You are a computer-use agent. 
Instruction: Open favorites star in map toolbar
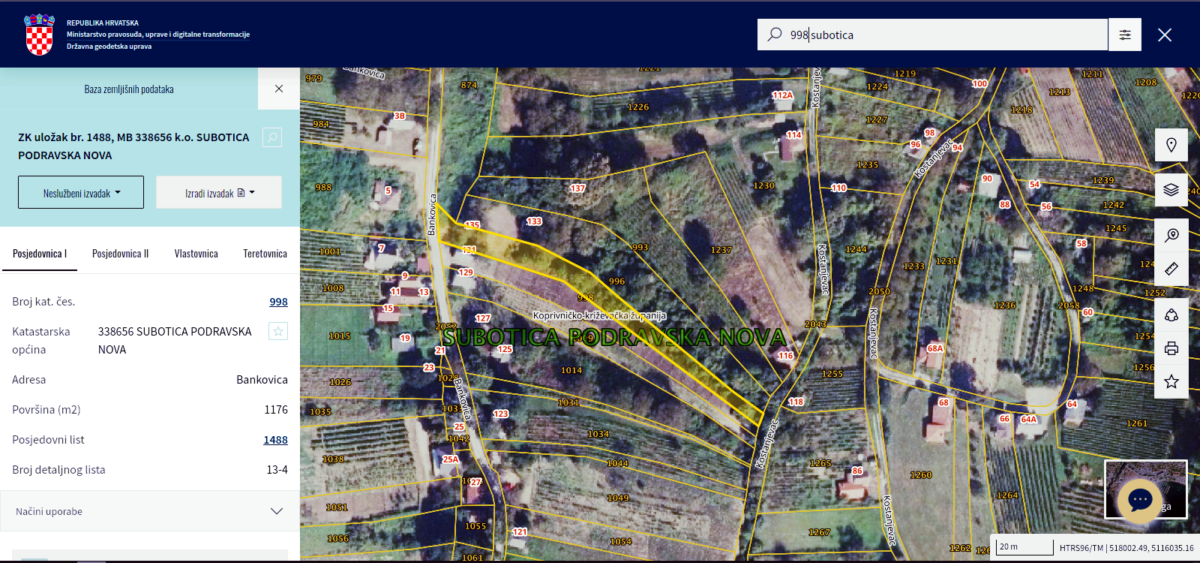pyautogui.click(x=1171, y=382)
